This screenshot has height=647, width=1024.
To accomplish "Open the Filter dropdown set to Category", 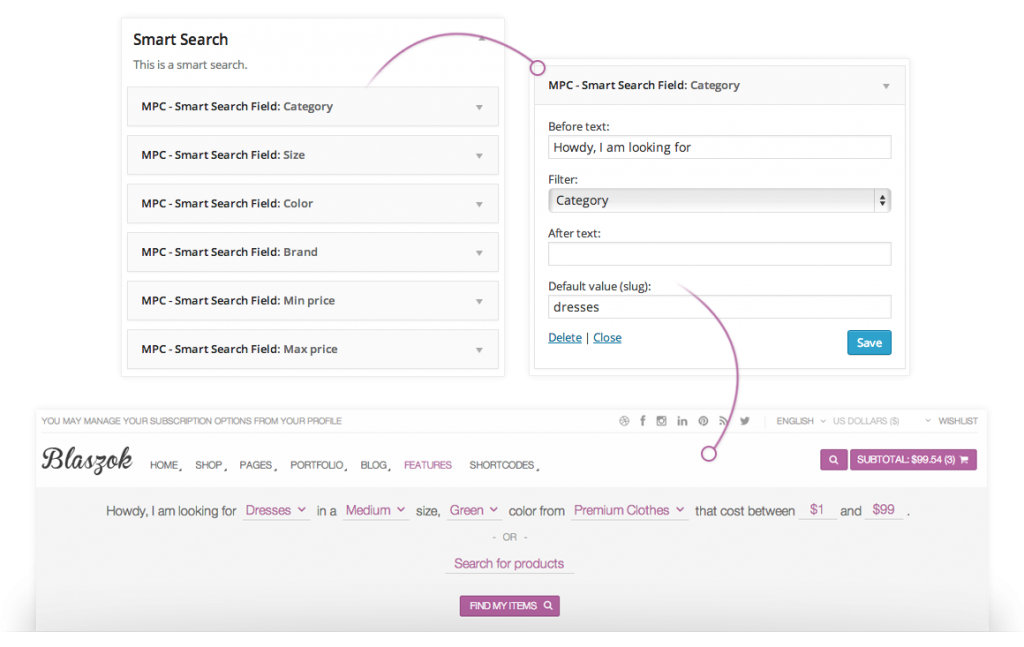I will pyautogui.click(x=719, y=200).
